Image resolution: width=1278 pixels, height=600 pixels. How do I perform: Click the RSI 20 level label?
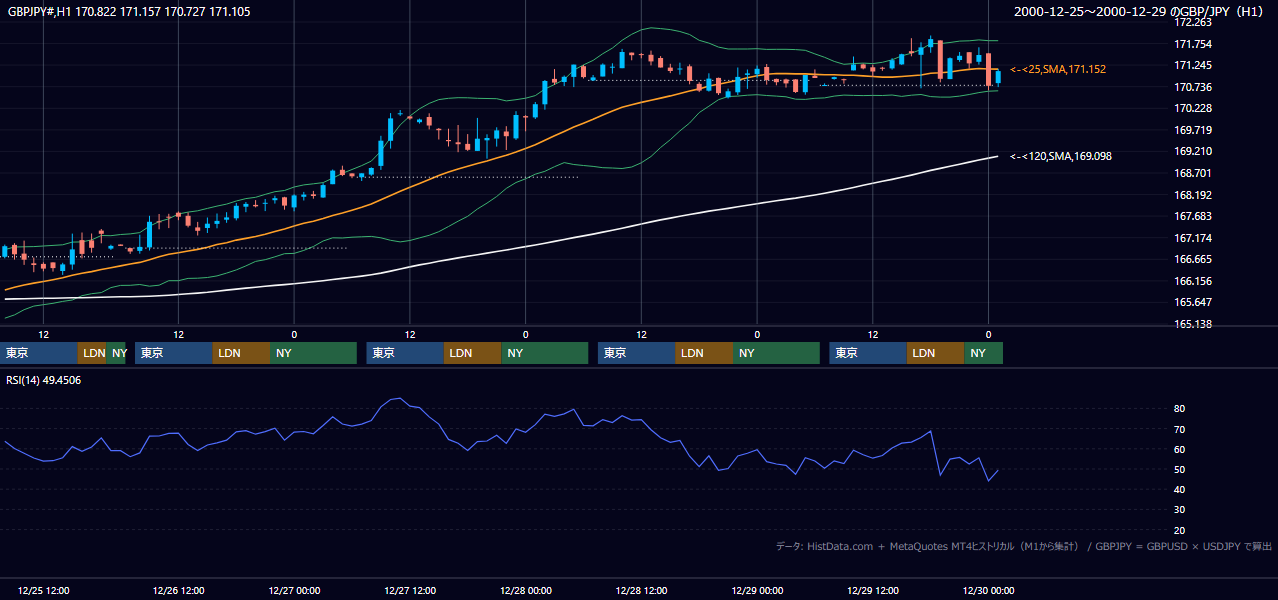coord(1180,530)
